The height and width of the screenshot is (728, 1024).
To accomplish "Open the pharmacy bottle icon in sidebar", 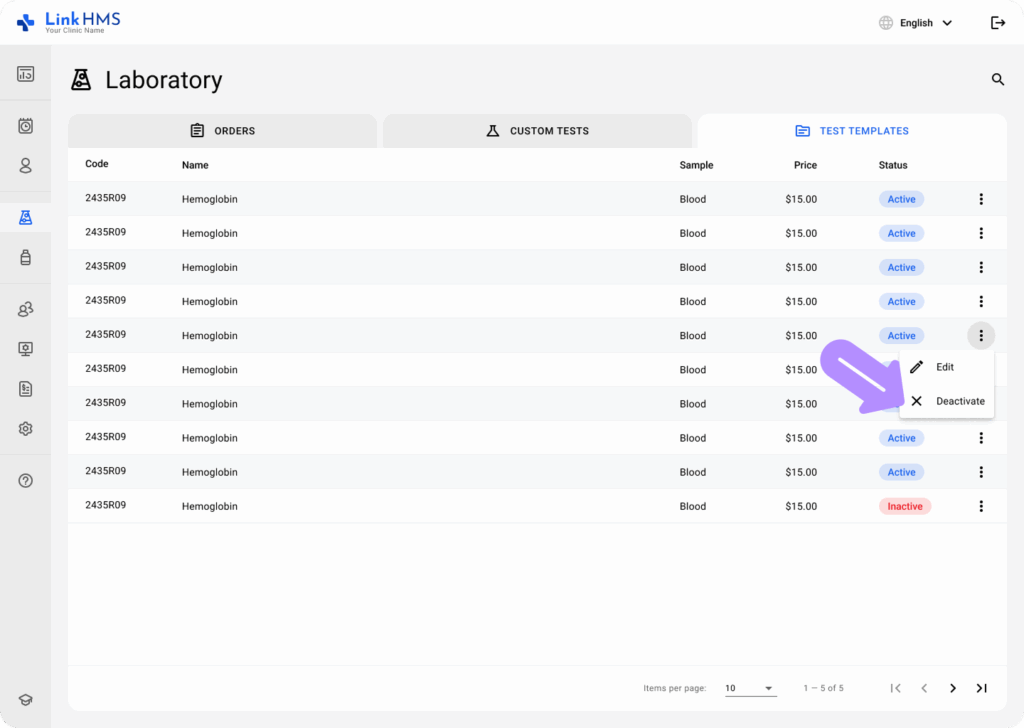I will pyautogui.click(x=25, y=257).
